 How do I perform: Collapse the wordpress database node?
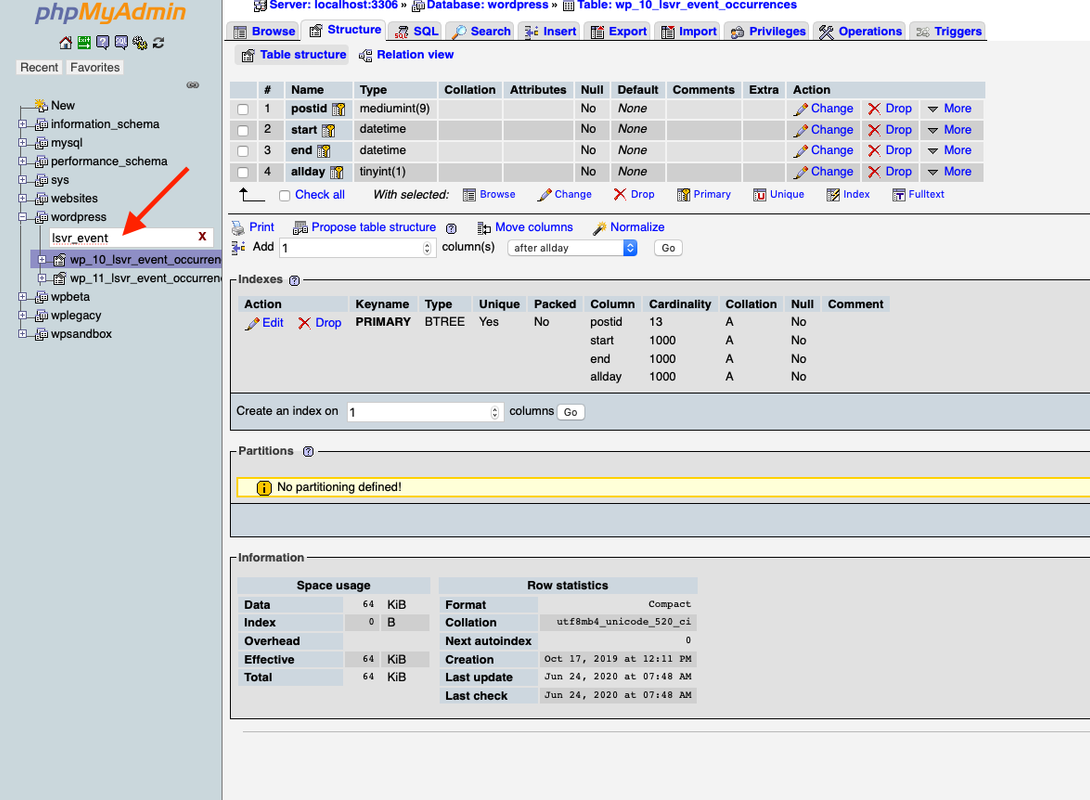(x=22, y=217)
